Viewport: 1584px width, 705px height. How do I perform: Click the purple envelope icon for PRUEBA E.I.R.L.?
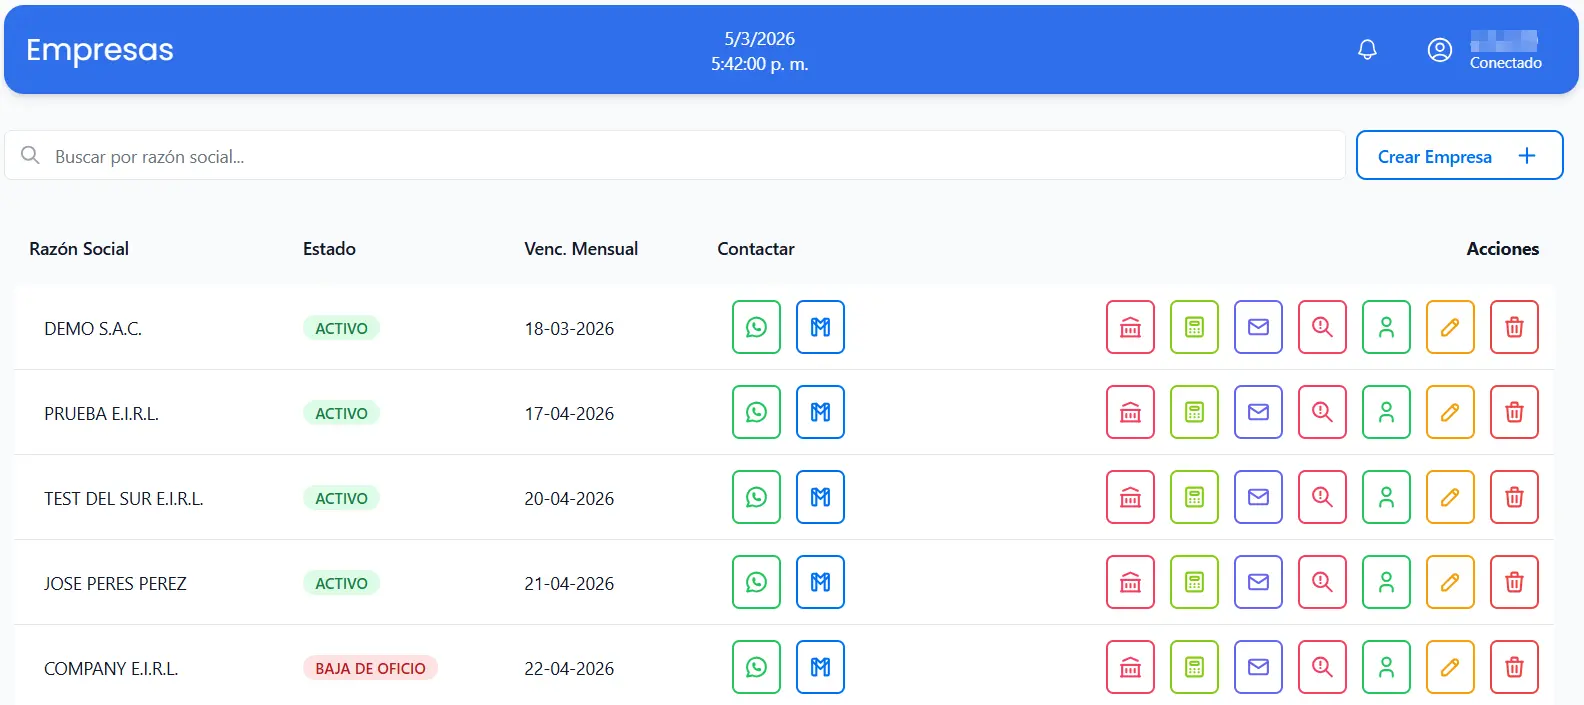click(x=1258, y=412)
